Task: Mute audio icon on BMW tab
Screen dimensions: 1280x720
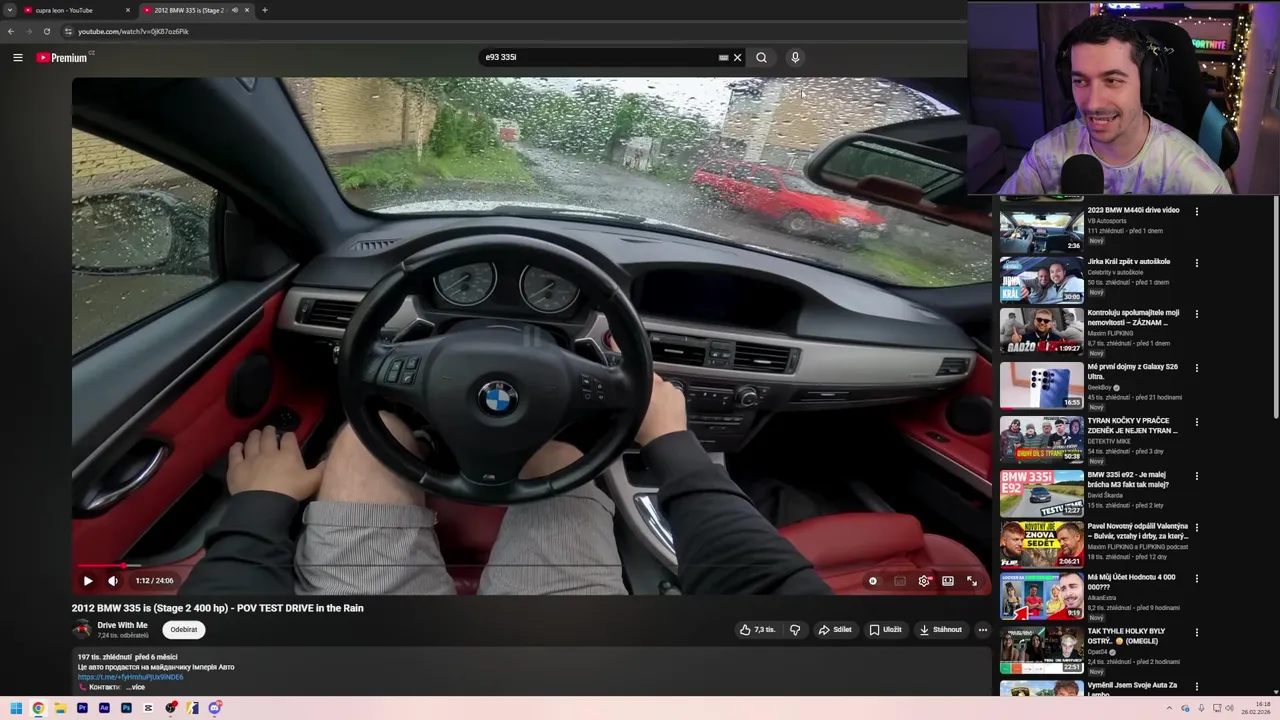Action: point(235,10)
